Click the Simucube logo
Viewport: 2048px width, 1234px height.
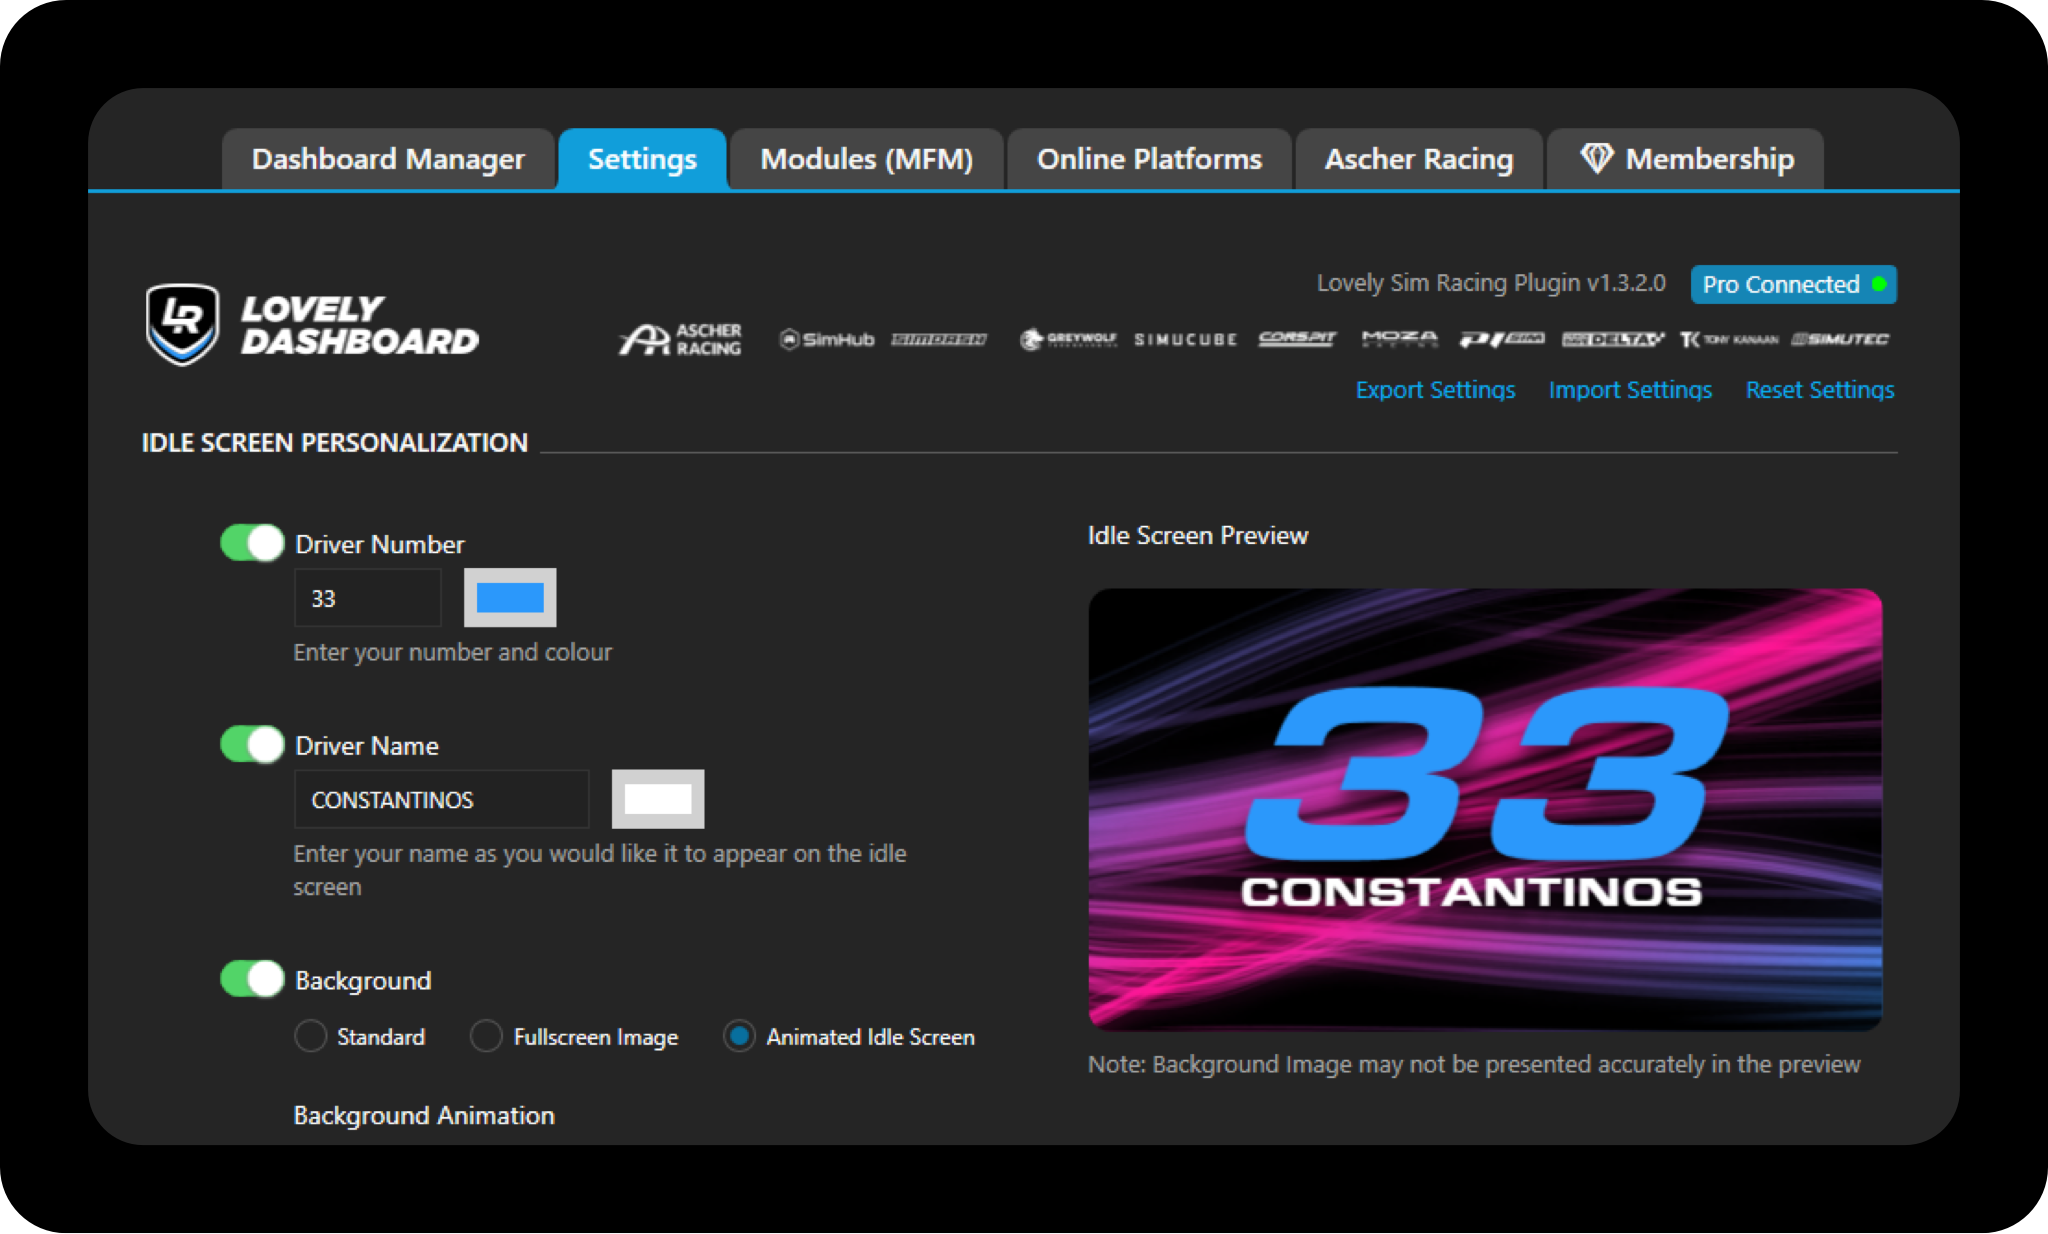point(1185,340)
